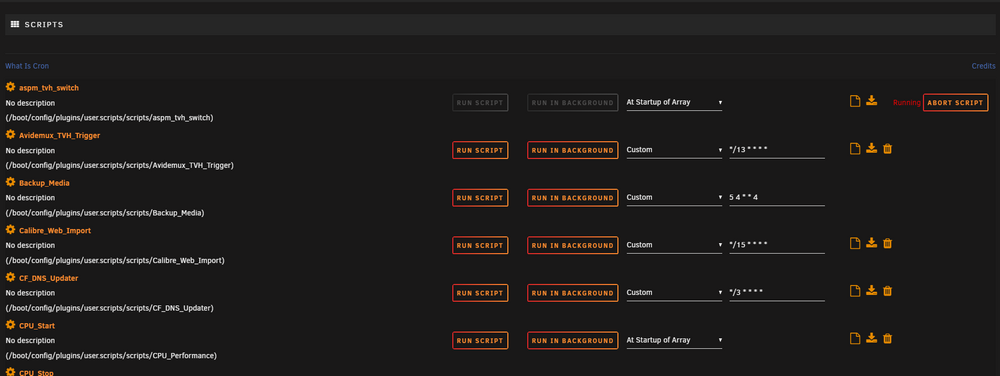The height and width of the screenshot is (376, 1000).
Task: Click the aspm_tvh_switch script name
Action: (49, 88)
